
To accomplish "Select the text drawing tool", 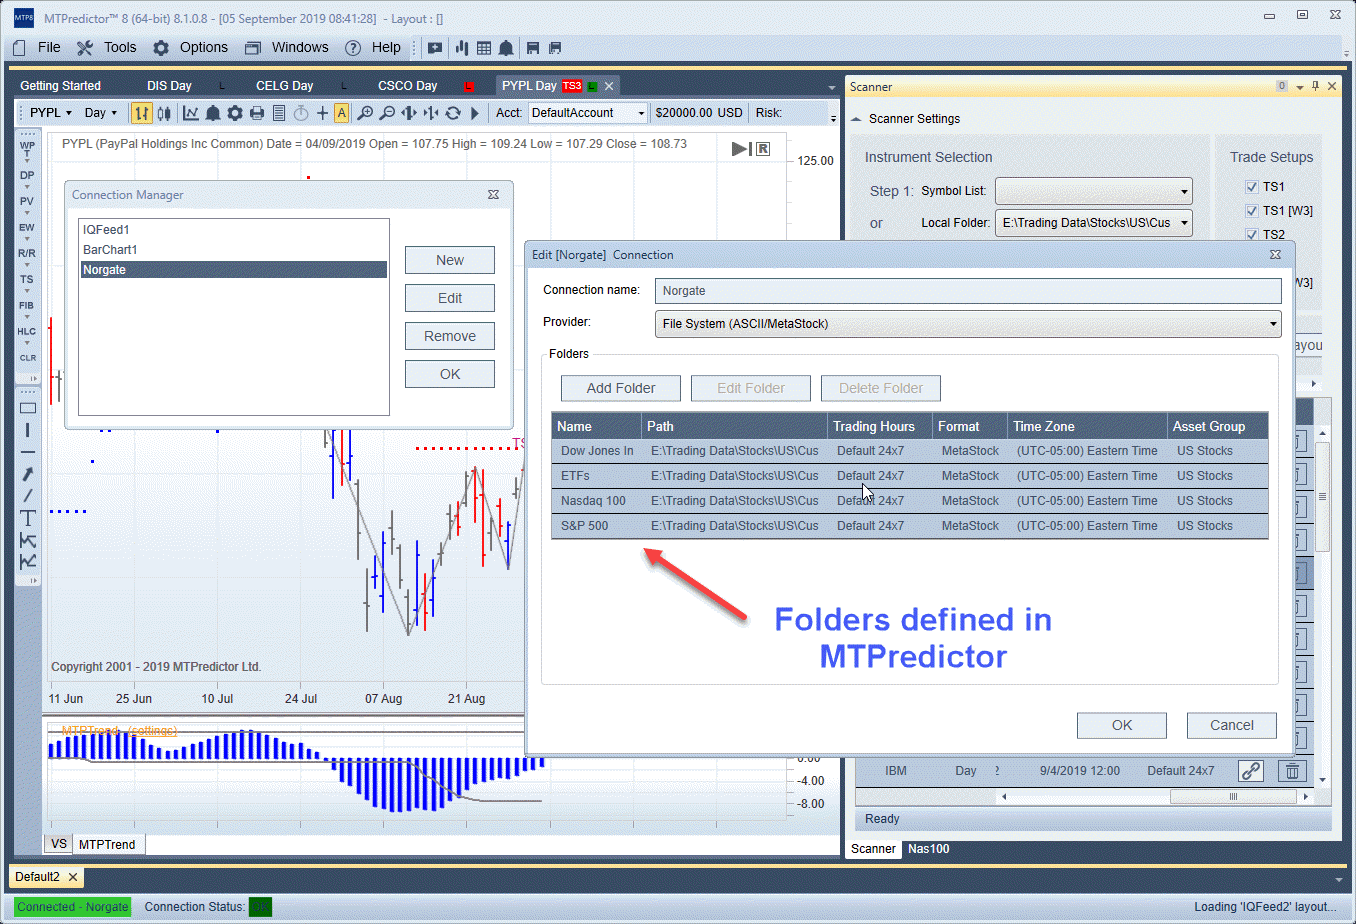I will 28,518.
